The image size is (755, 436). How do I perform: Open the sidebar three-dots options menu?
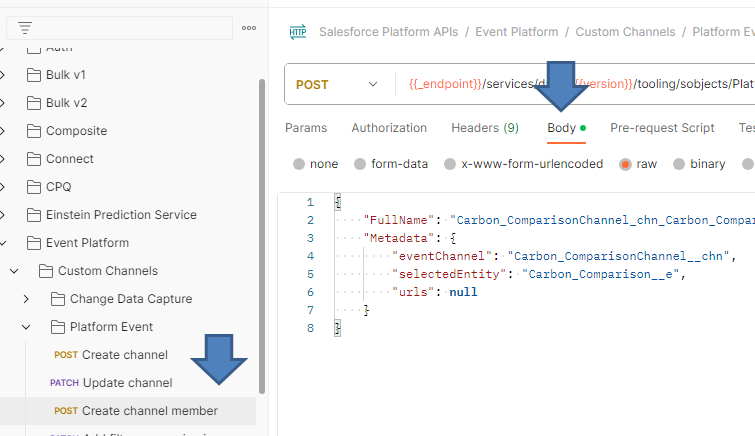[249, 28]
